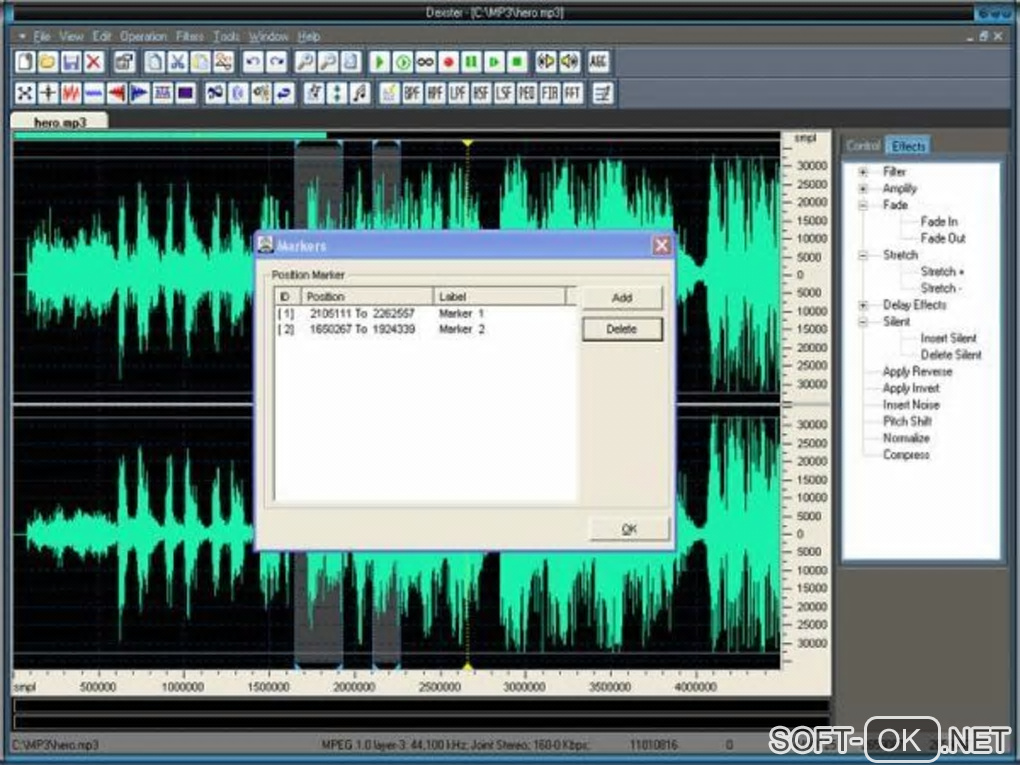The width and height of the screenshot is (1020, 765).
Task: Click the purple square toolbar icon
Action: (186, 94)
